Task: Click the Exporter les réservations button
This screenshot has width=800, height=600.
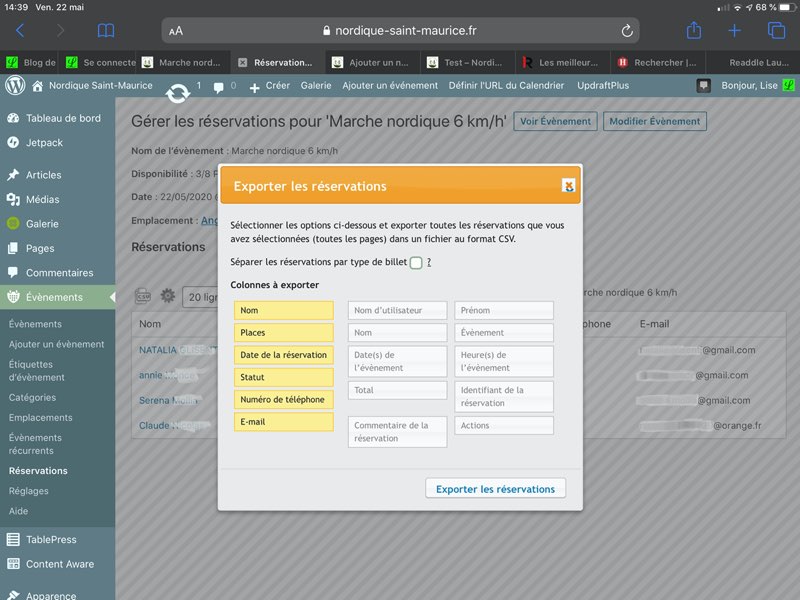Action: (495, 489)
